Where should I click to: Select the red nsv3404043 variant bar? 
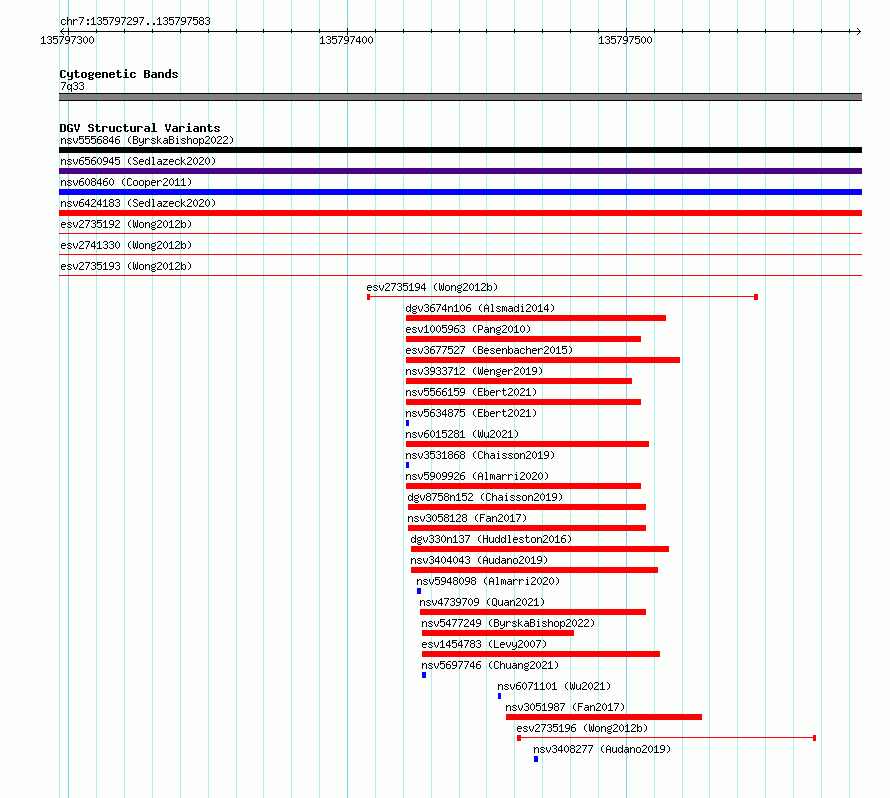pyautogui.click(x=534, y=570)
